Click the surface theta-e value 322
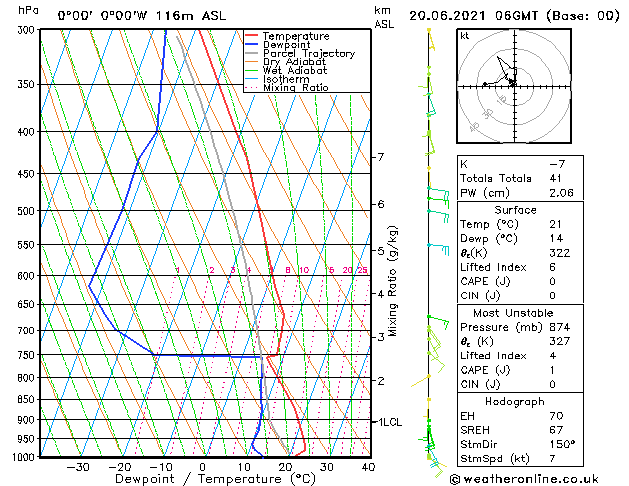629x486 pixels. pyautogui.click(x=560, y=253)
